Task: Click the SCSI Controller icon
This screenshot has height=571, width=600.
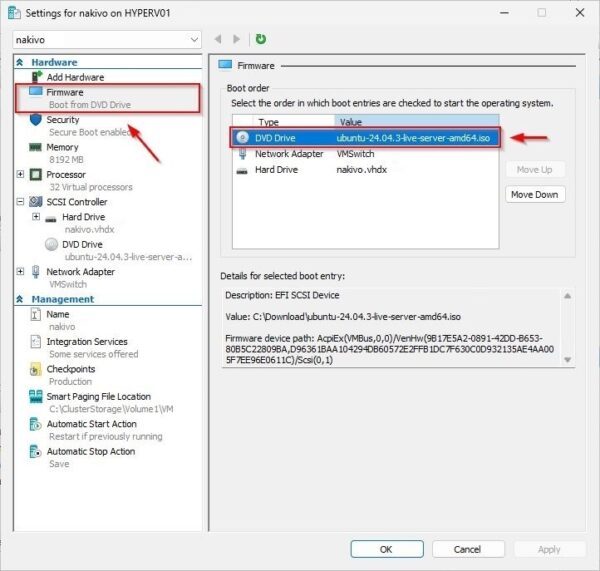Action: pos(36,202)
